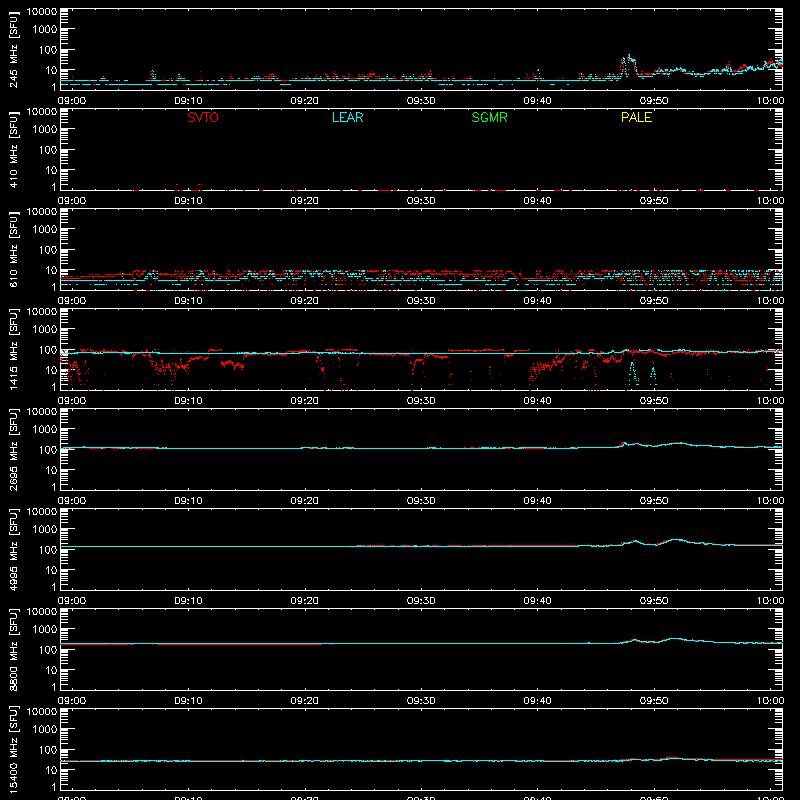Click the cyan LEAR station label

point(347,117)
